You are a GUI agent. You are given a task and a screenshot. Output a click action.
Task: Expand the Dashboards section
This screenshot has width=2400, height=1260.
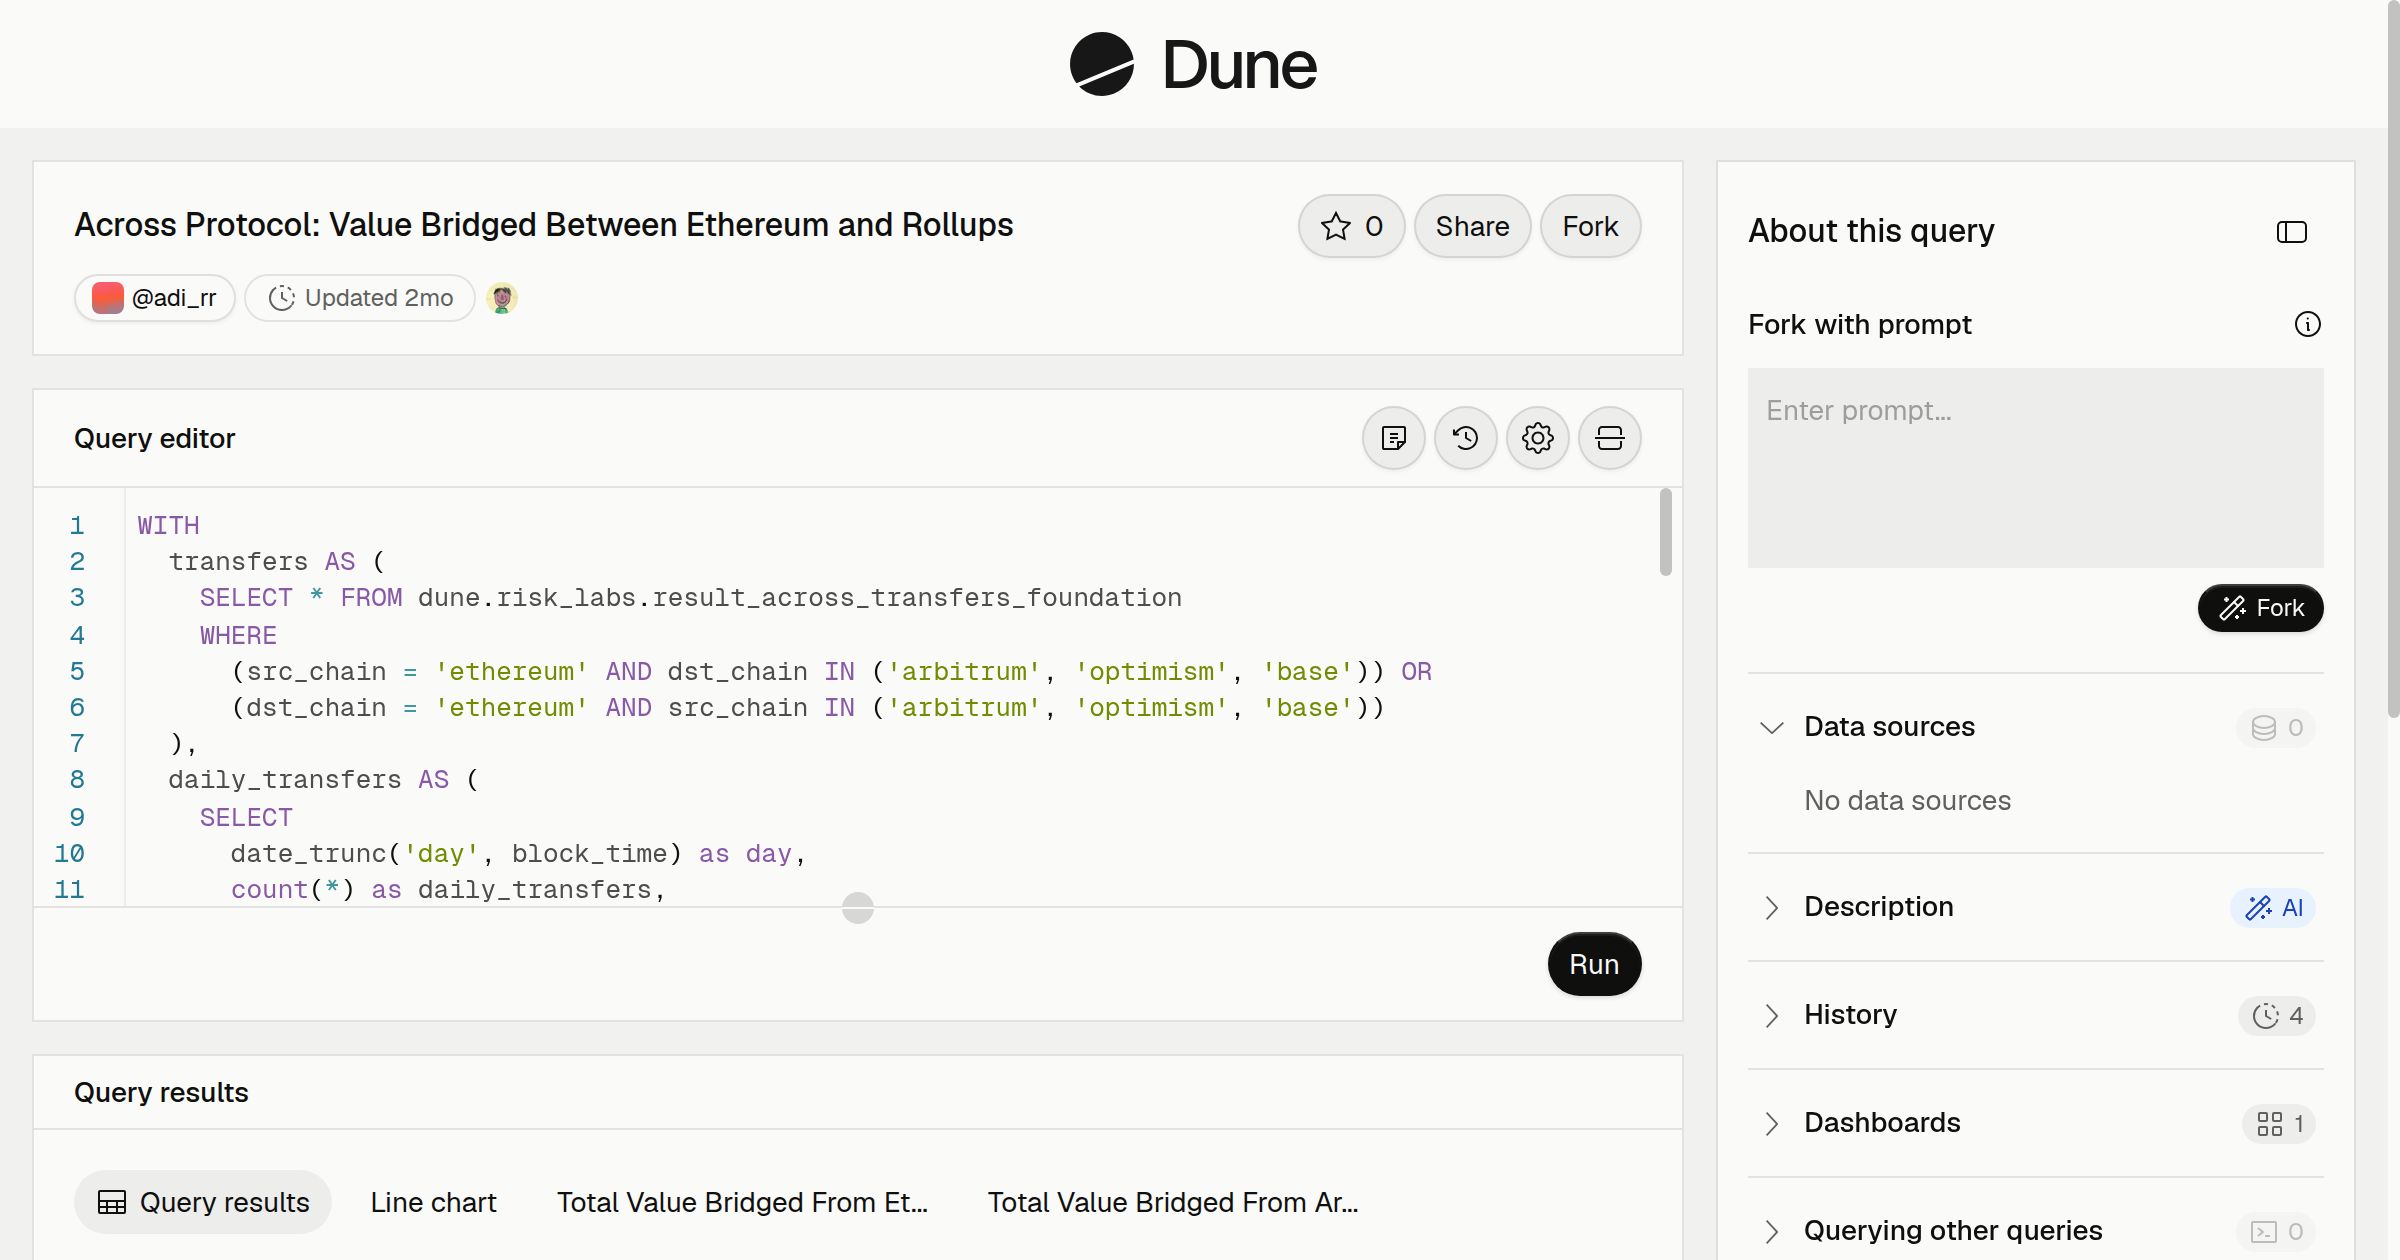pyautogui.click(x=1772, y=1123)
